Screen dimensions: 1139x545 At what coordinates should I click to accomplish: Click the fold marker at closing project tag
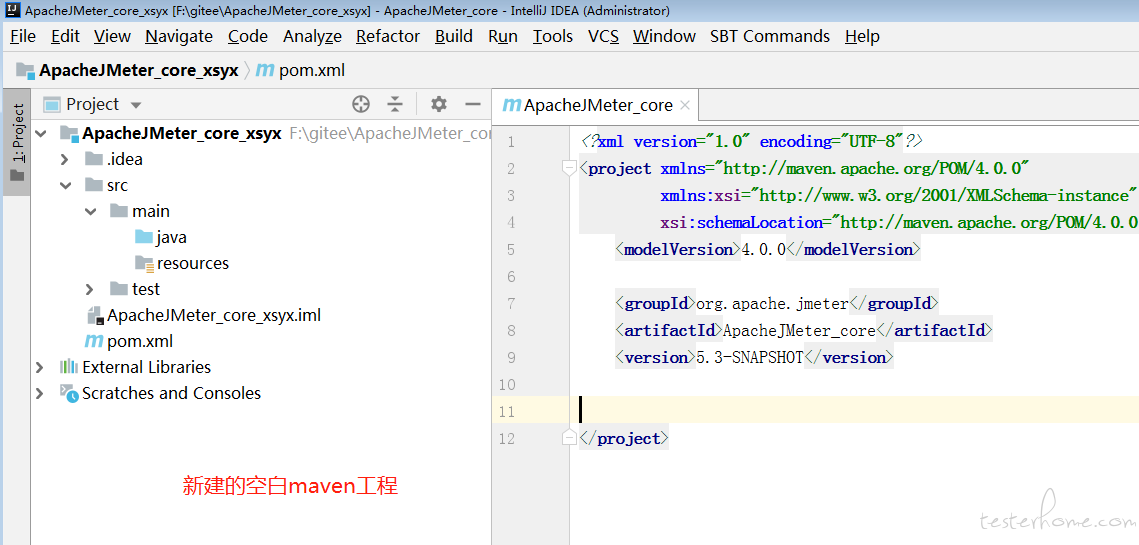coord(570,438)
